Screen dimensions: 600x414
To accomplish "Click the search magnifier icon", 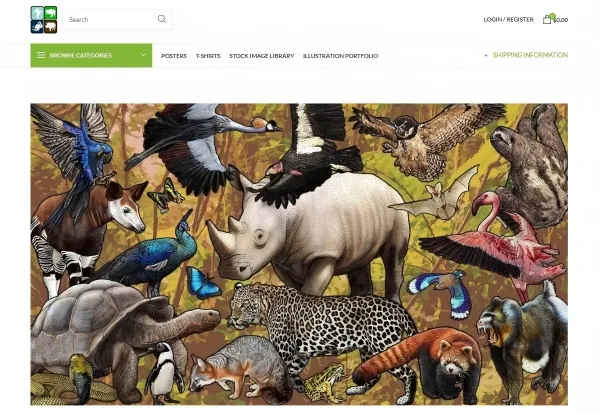I will pos(162,19).
